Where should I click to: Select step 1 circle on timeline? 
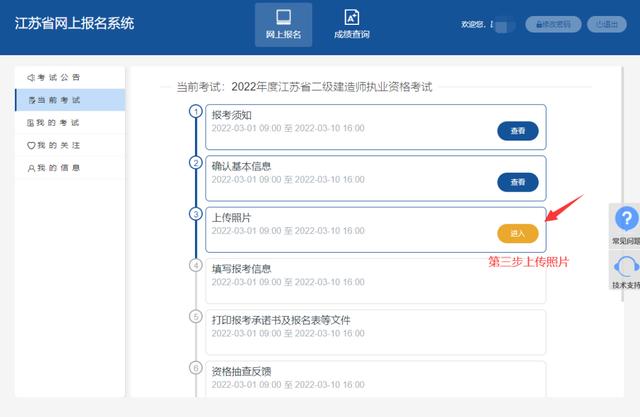(x=195, y=110)
